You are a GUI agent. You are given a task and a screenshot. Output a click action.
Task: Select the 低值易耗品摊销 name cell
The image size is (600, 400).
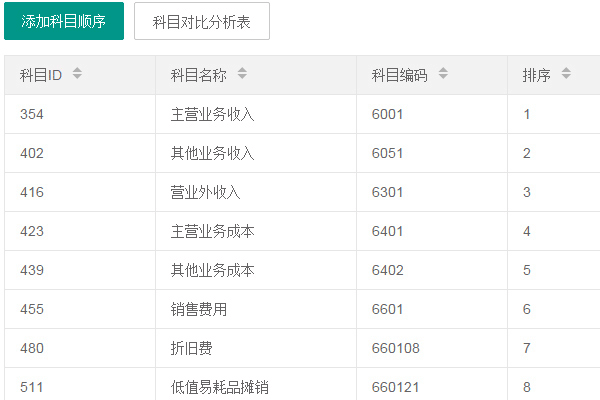pyautogui.click(x=220, y=387)
